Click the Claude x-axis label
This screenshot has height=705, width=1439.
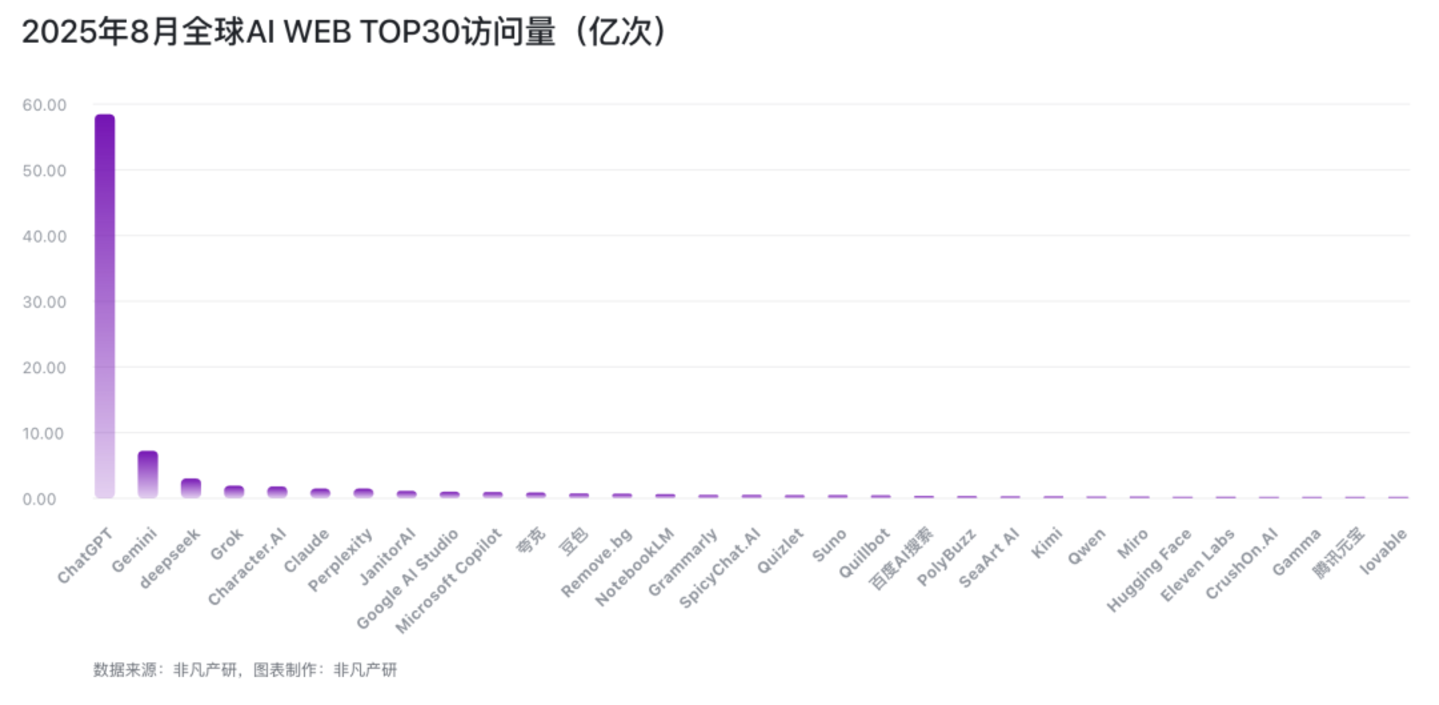click(307, 550)
